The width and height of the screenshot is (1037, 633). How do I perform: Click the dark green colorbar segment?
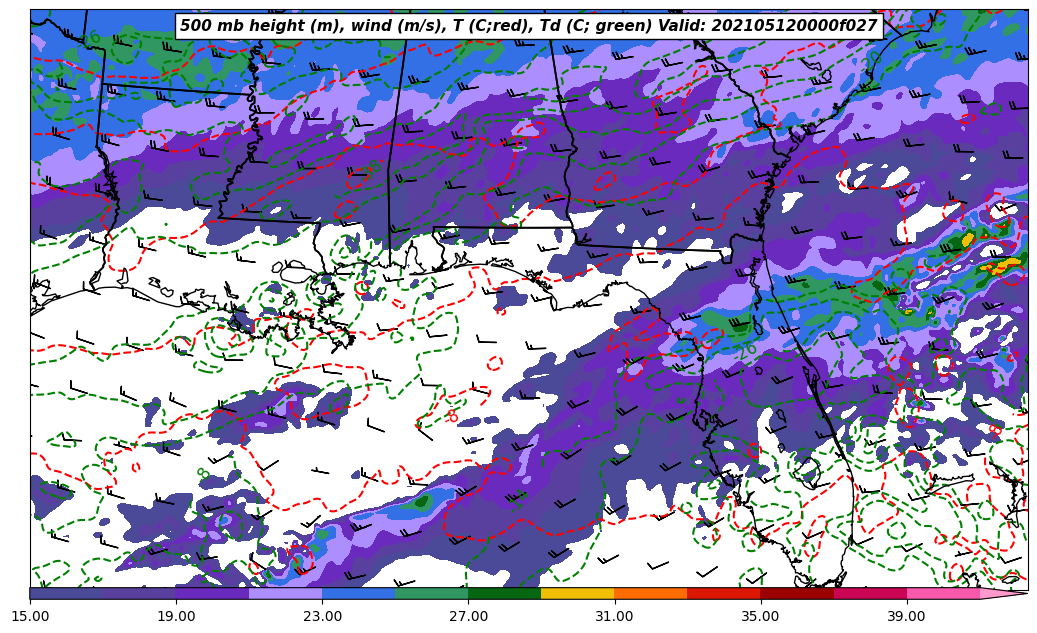tap(504, 593)
